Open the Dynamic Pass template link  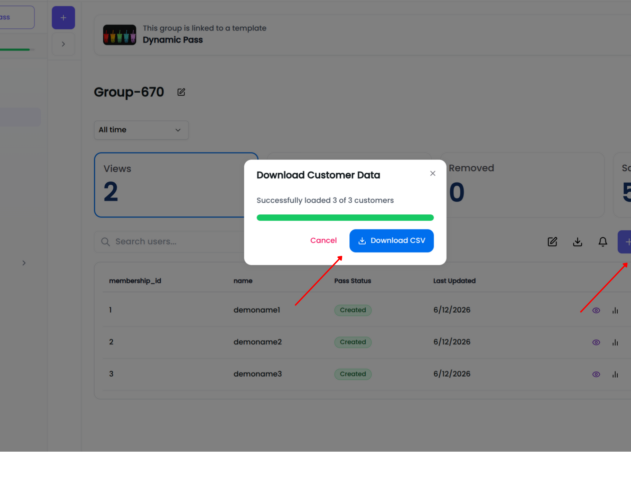(173, 40)
